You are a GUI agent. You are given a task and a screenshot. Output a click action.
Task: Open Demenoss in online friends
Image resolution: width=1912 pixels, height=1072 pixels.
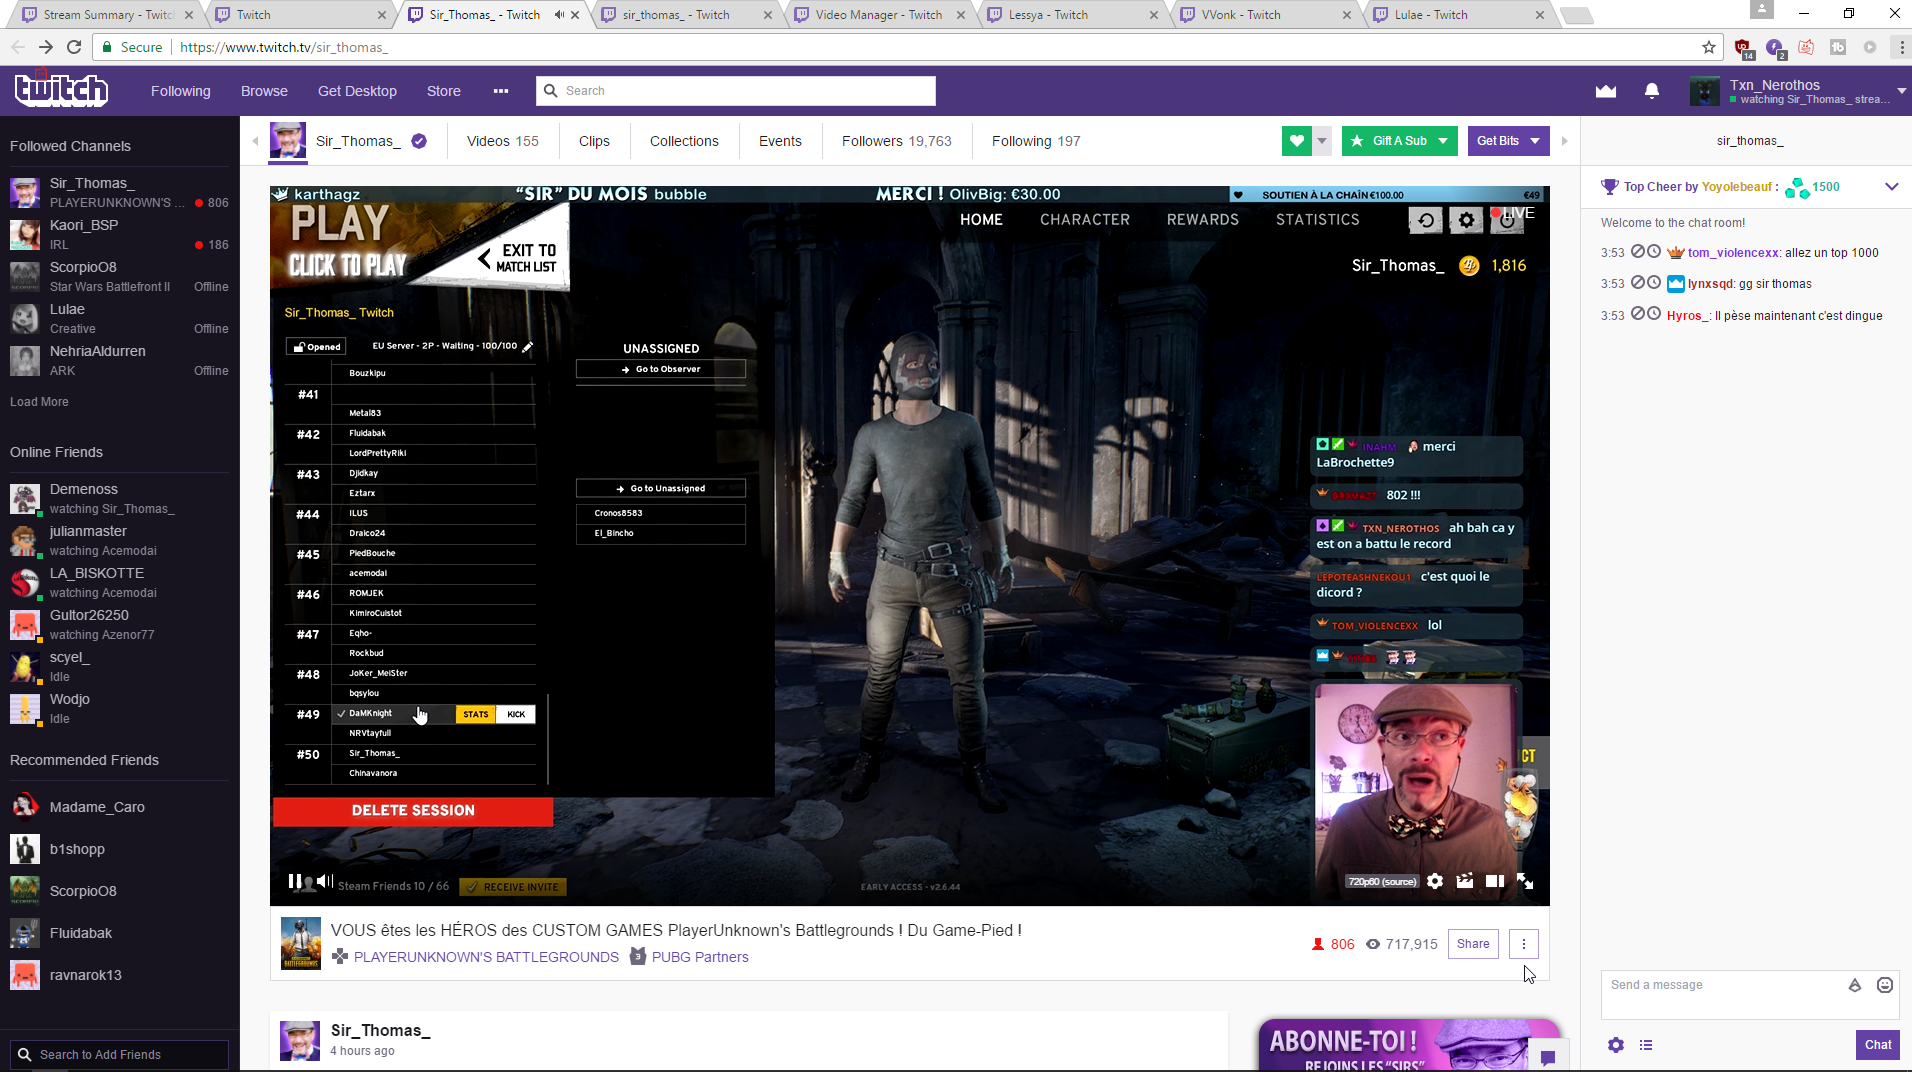[x=120, y=498]
